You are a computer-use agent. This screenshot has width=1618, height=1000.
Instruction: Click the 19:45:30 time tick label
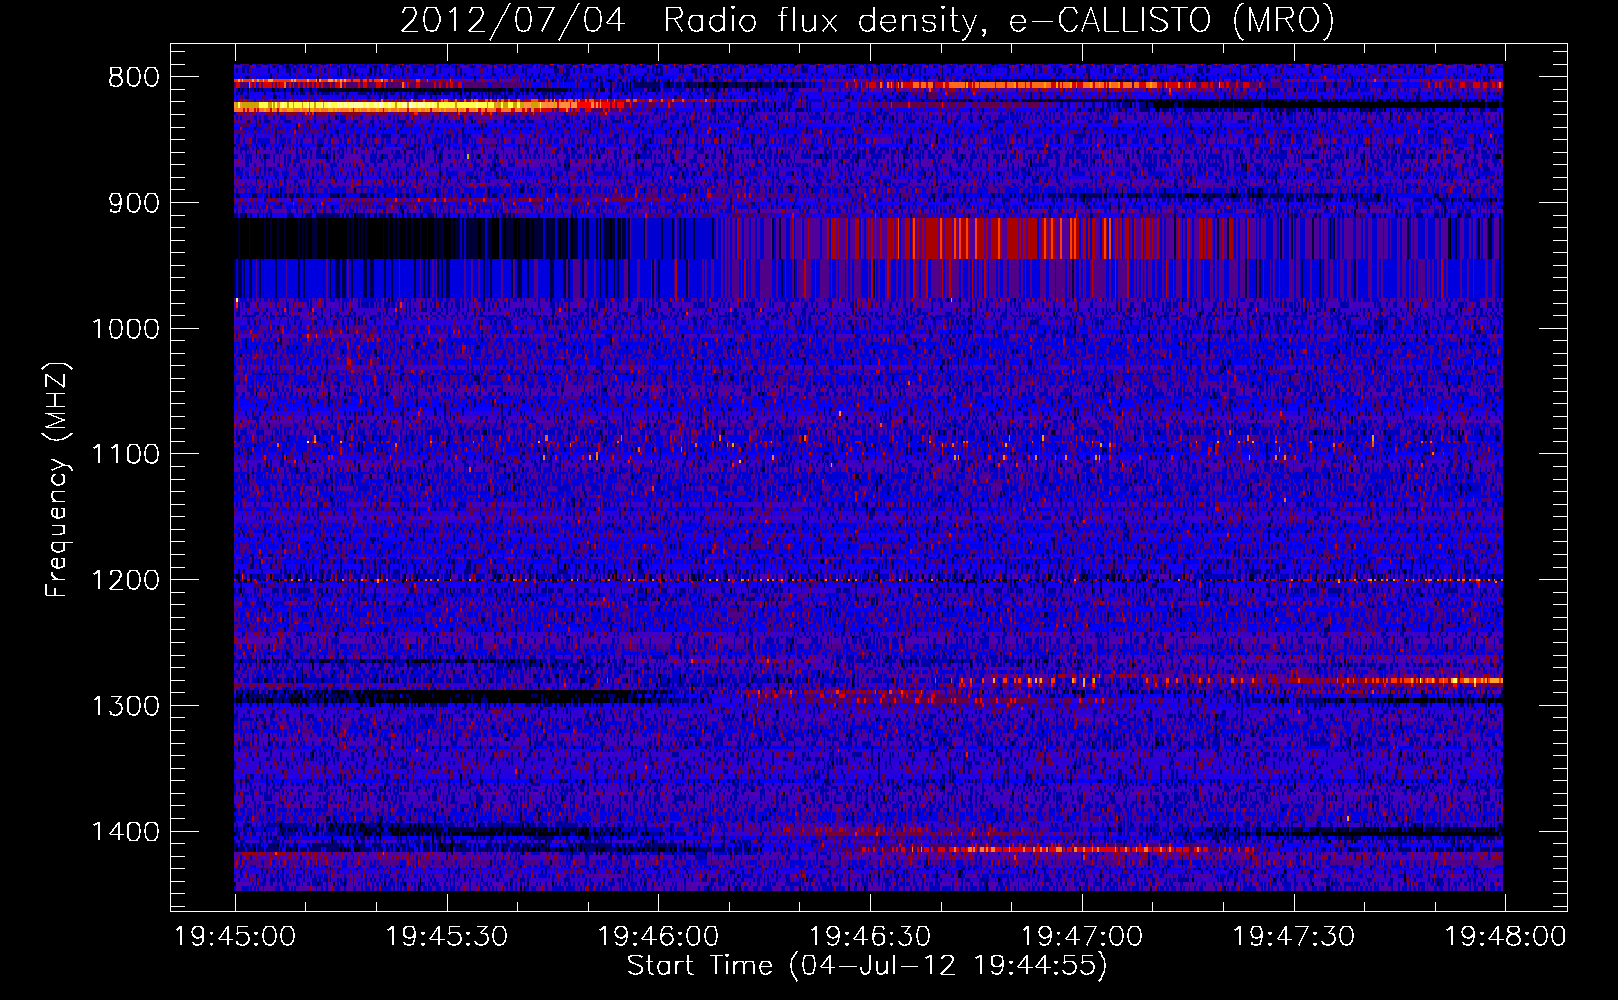tap(447, 937)
